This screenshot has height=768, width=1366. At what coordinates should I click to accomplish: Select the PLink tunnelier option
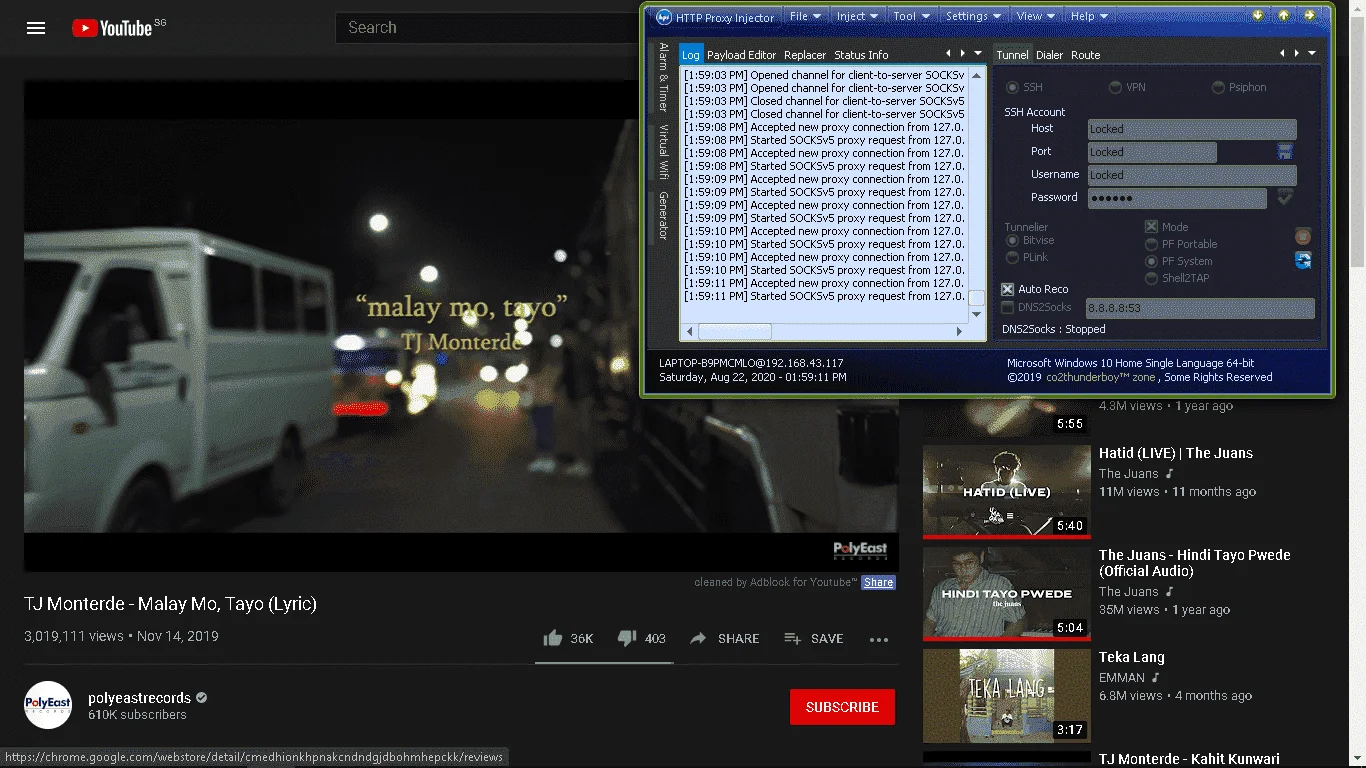tap(1012, 258)
